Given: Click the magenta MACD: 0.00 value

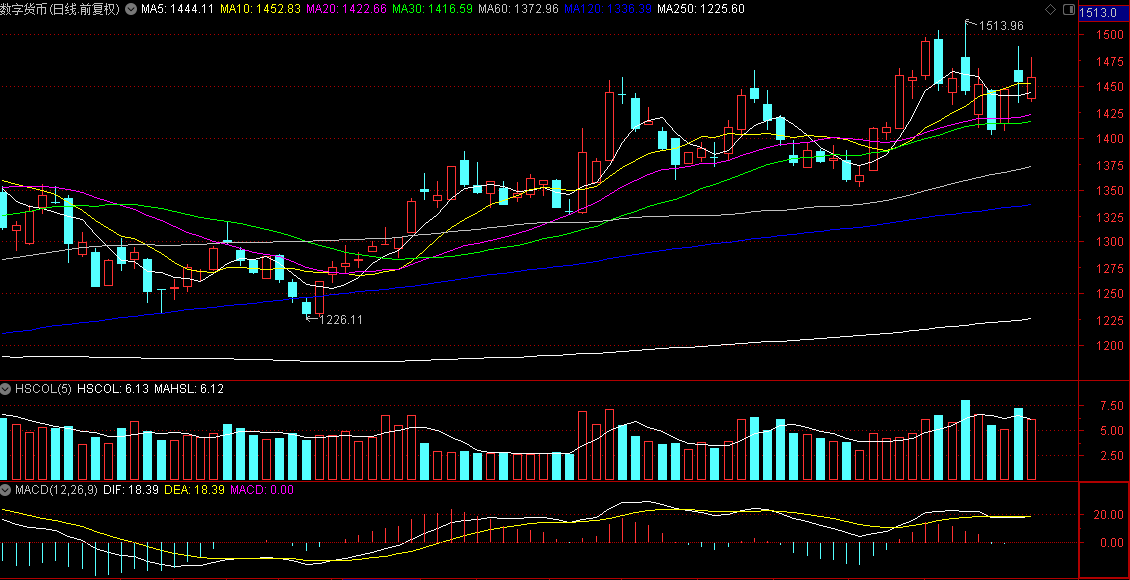Looking at the screenshot, I should [262, 490].
